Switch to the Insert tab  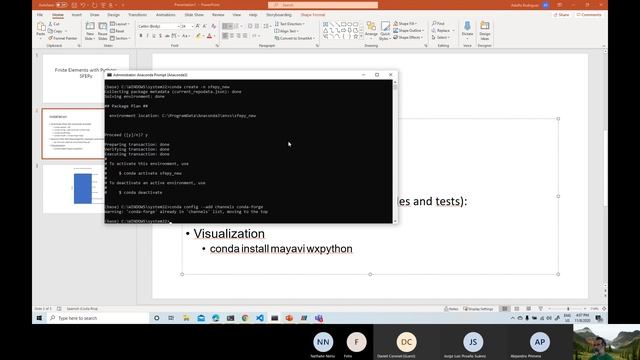(x=76, y=15)
